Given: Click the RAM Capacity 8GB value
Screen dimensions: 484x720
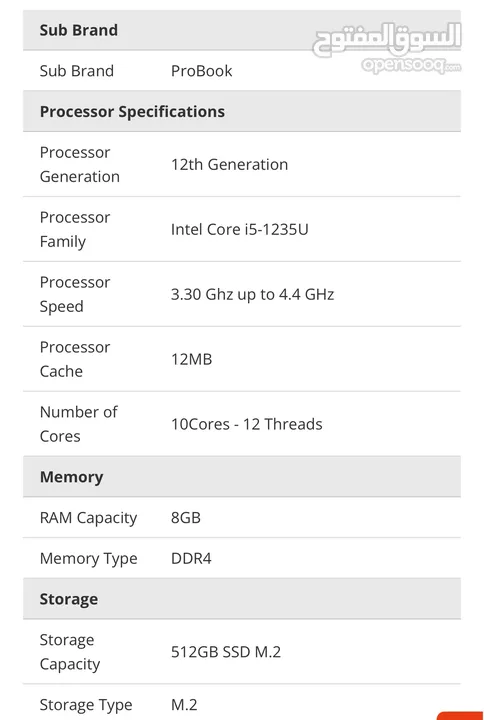Looking at the screenshot, I should 186,518.
